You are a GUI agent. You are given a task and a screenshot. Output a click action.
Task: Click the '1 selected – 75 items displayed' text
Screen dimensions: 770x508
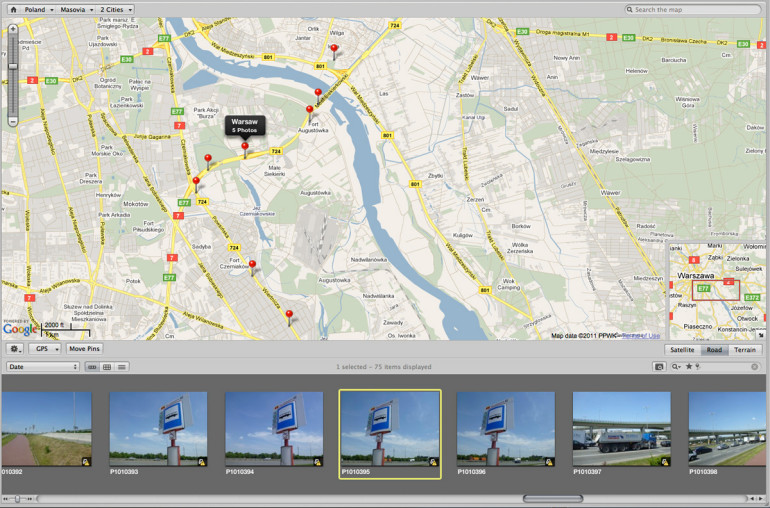pyautogui.click(x=384, y=367)
